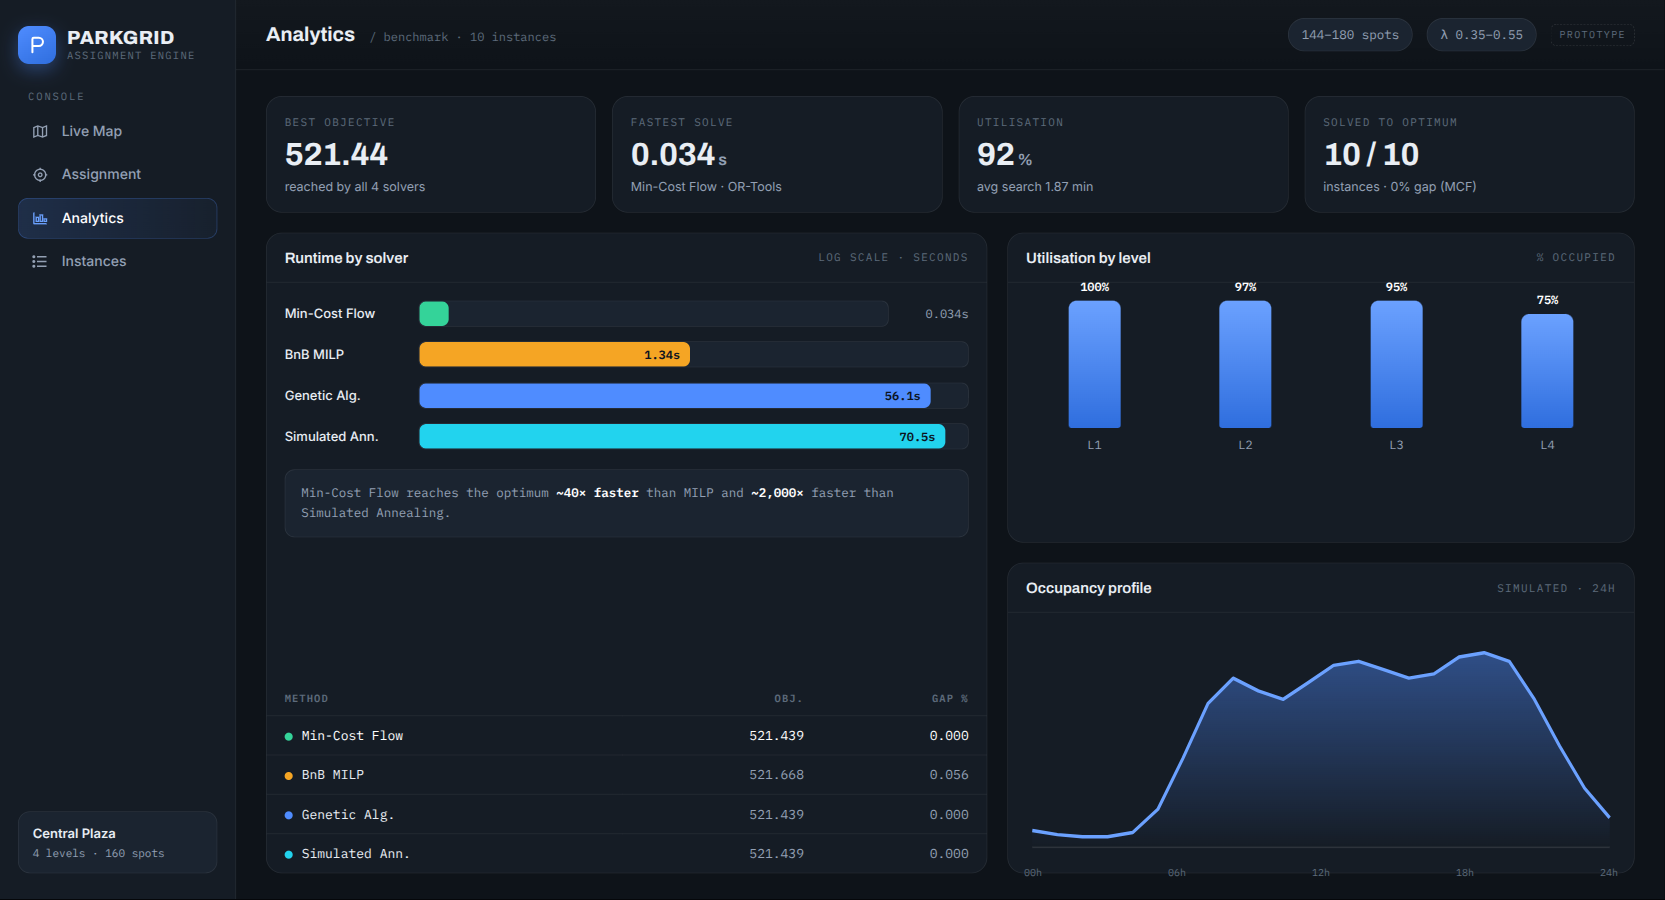Viewport: 1665px width, 900px height.
Task: Open Live Map in sidebar
Action: point(117,131)
